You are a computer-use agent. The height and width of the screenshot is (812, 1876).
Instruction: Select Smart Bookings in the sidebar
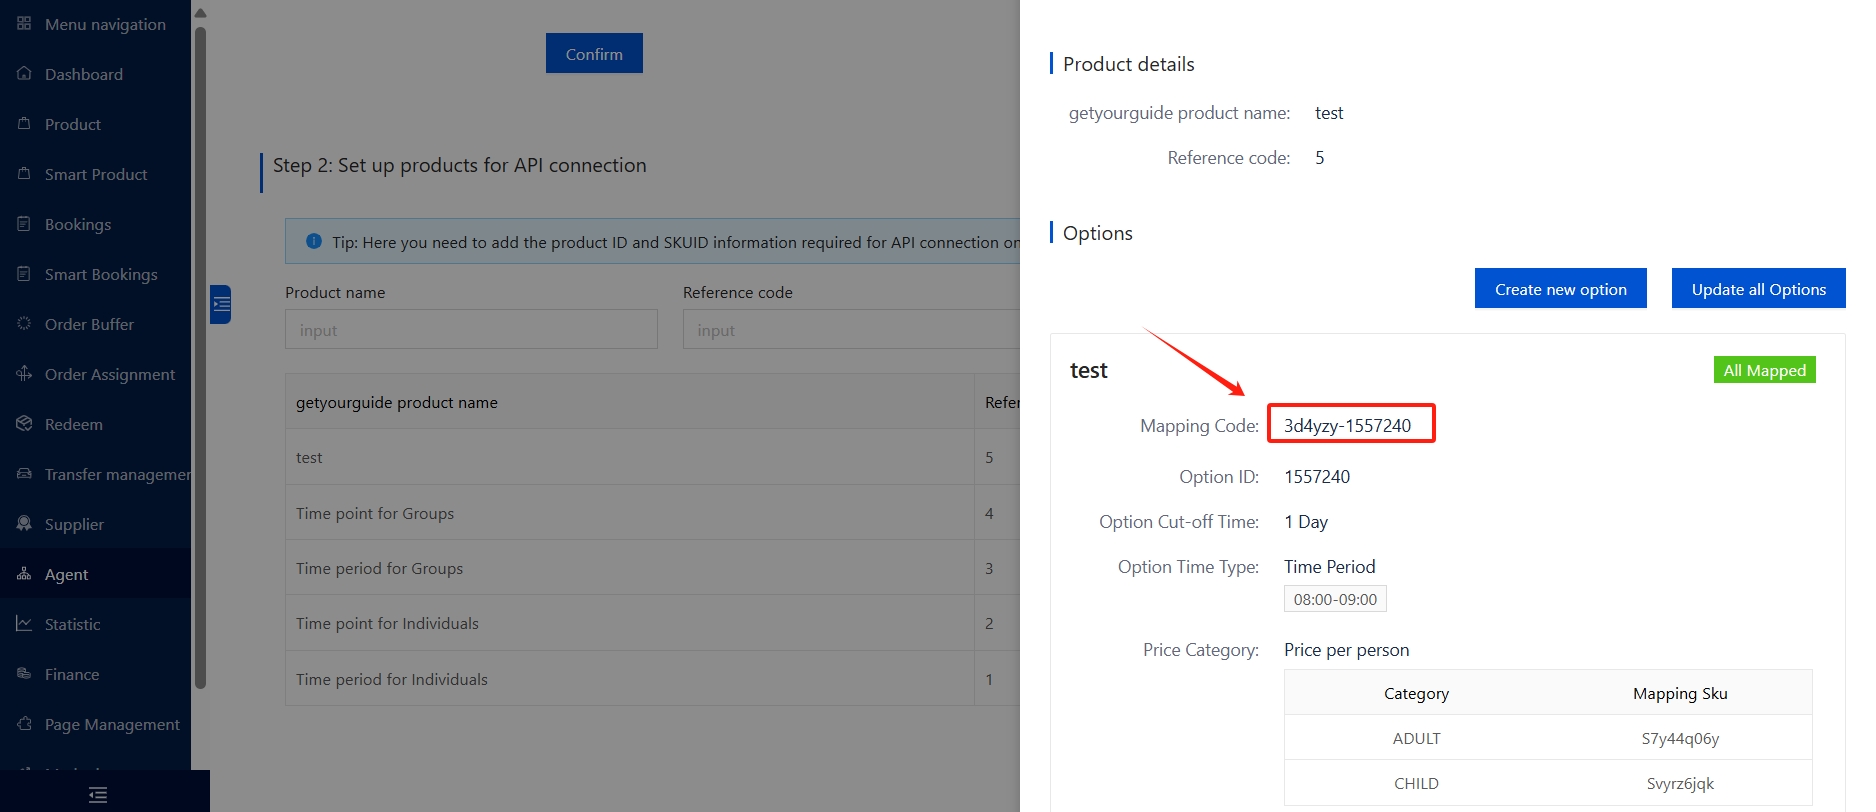tap(101, 274)
